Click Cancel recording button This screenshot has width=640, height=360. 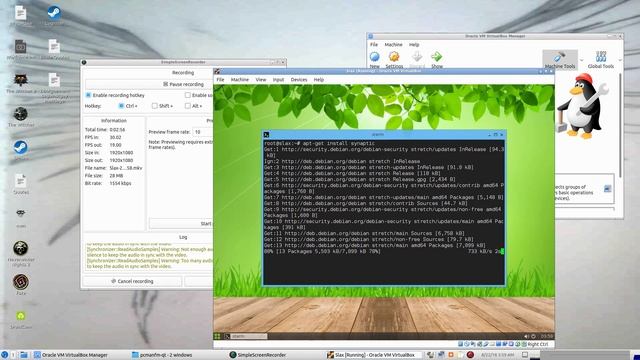(132, 281)
